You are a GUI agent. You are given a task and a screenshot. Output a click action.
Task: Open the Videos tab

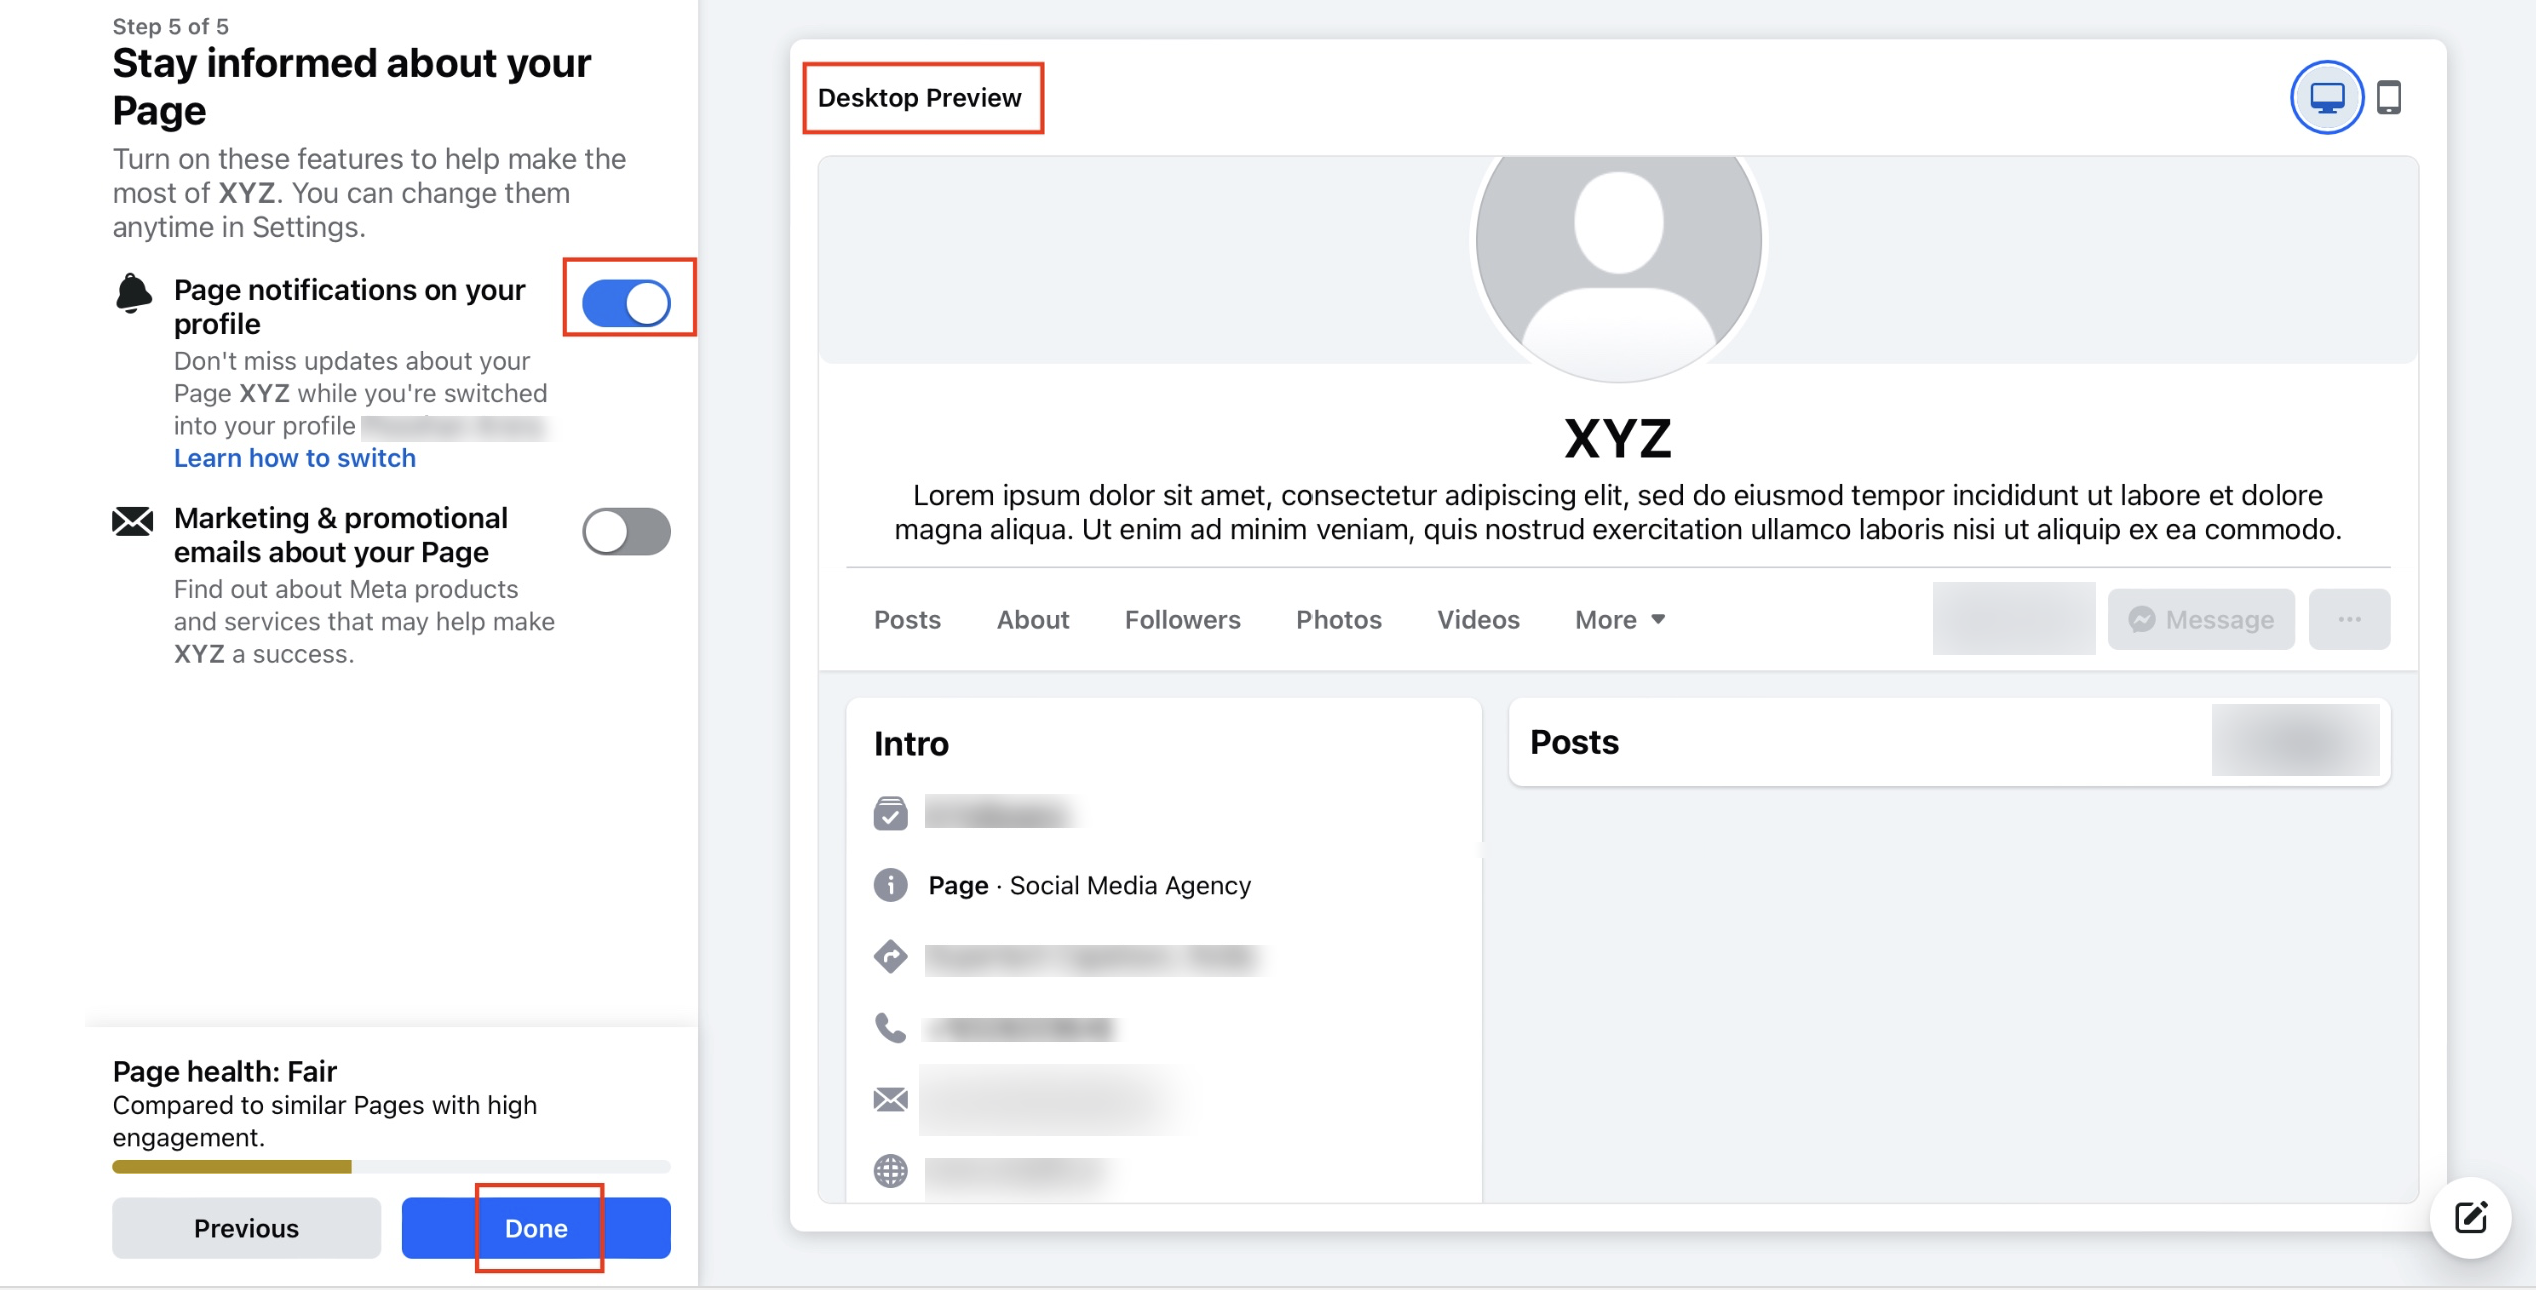click(1478, 619)
